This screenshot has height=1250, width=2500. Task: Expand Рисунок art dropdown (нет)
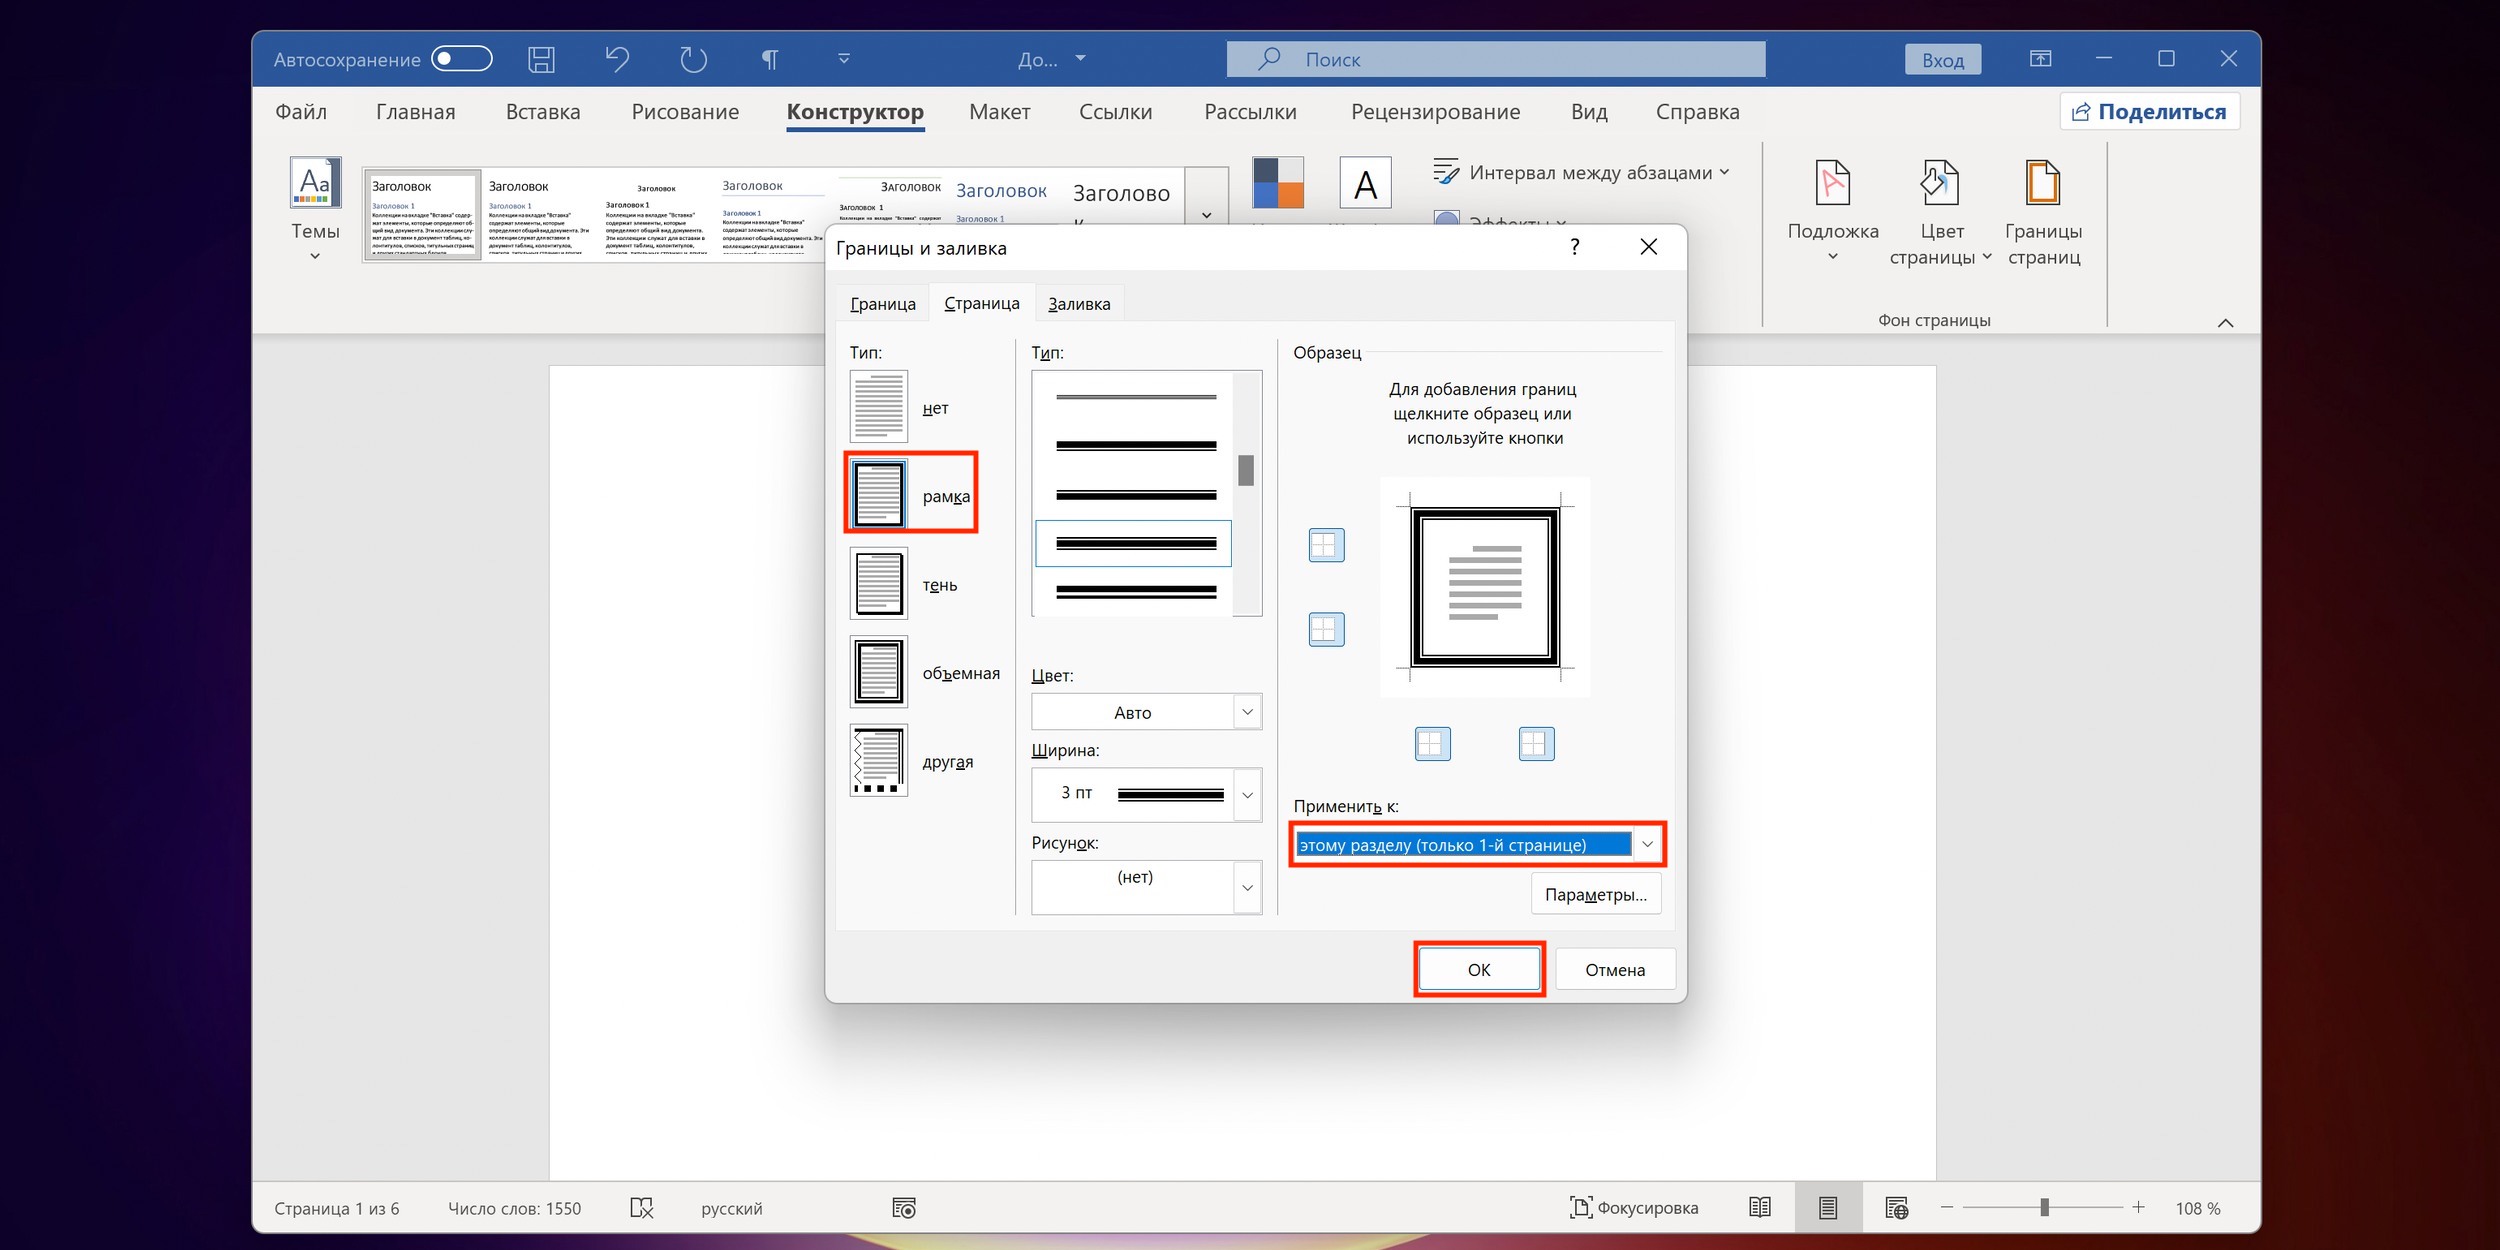point(1247,887)
